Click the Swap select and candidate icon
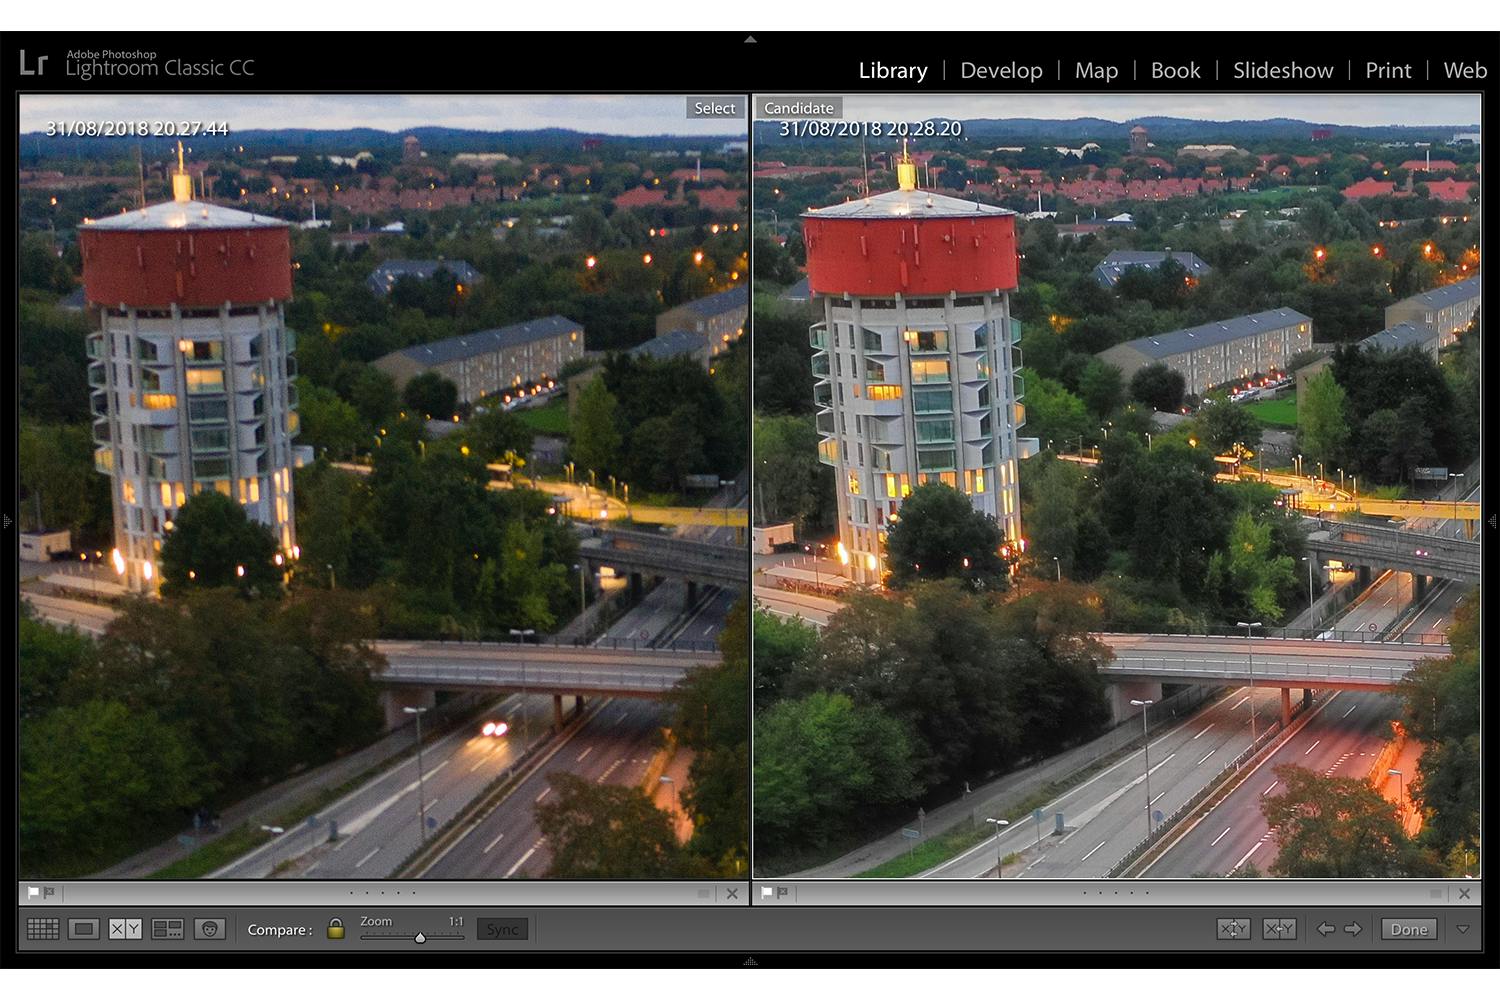Image resolution: width=1500 pixels, height=1000 pixels. 1233,929
